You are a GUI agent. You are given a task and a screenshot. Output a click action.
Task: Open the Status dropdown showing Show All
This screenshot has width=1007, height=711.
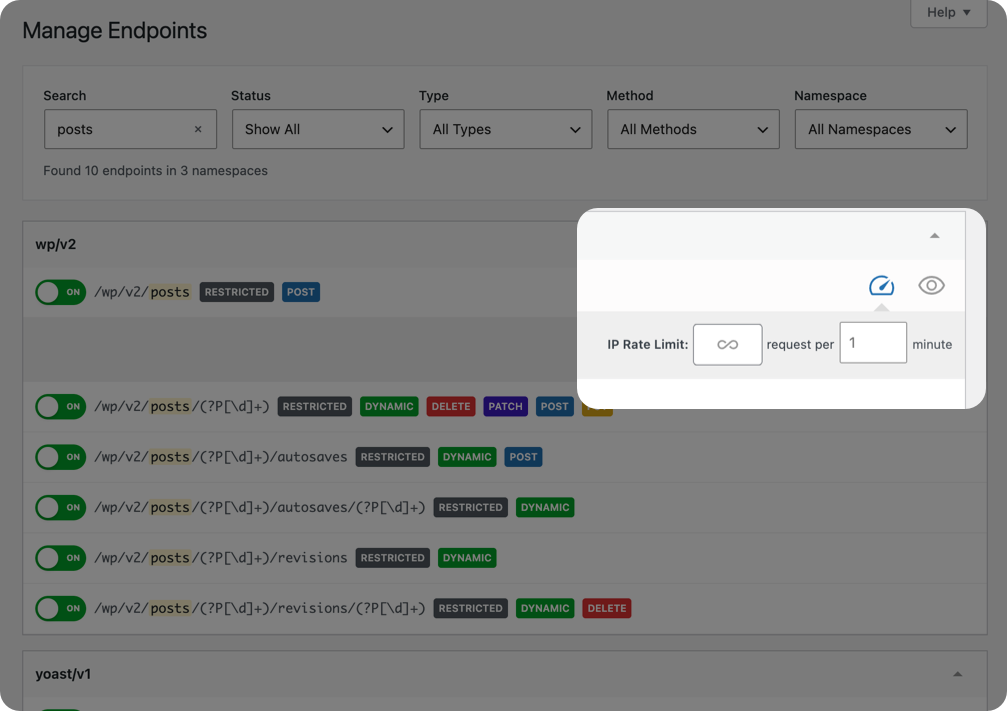tap(318, 129)
